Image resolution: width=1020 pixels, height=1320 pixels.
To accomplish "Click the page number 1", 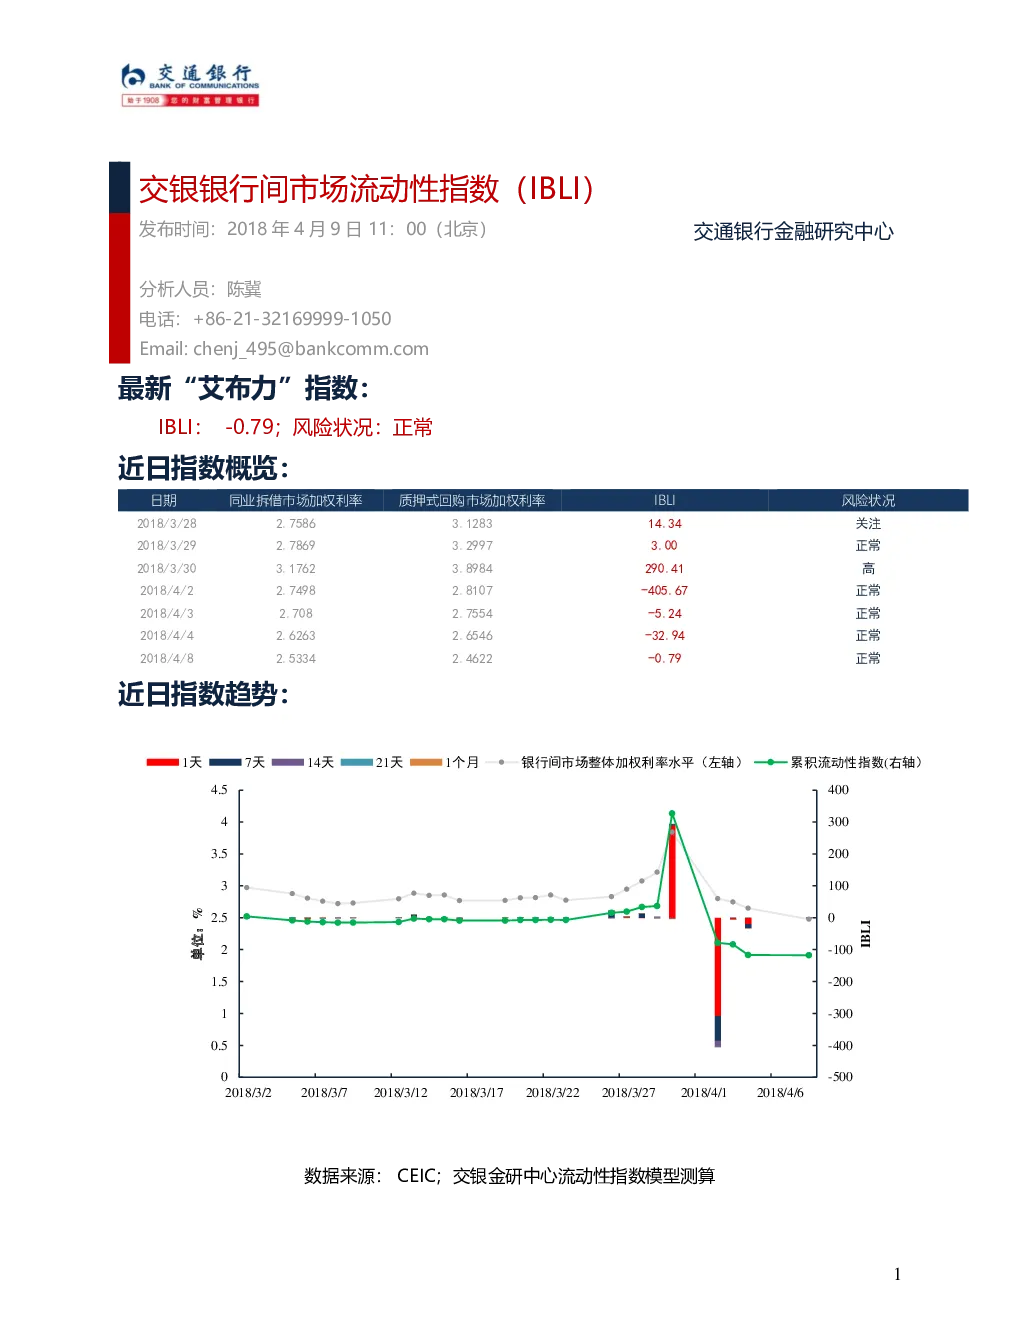I will [897, 1274].
